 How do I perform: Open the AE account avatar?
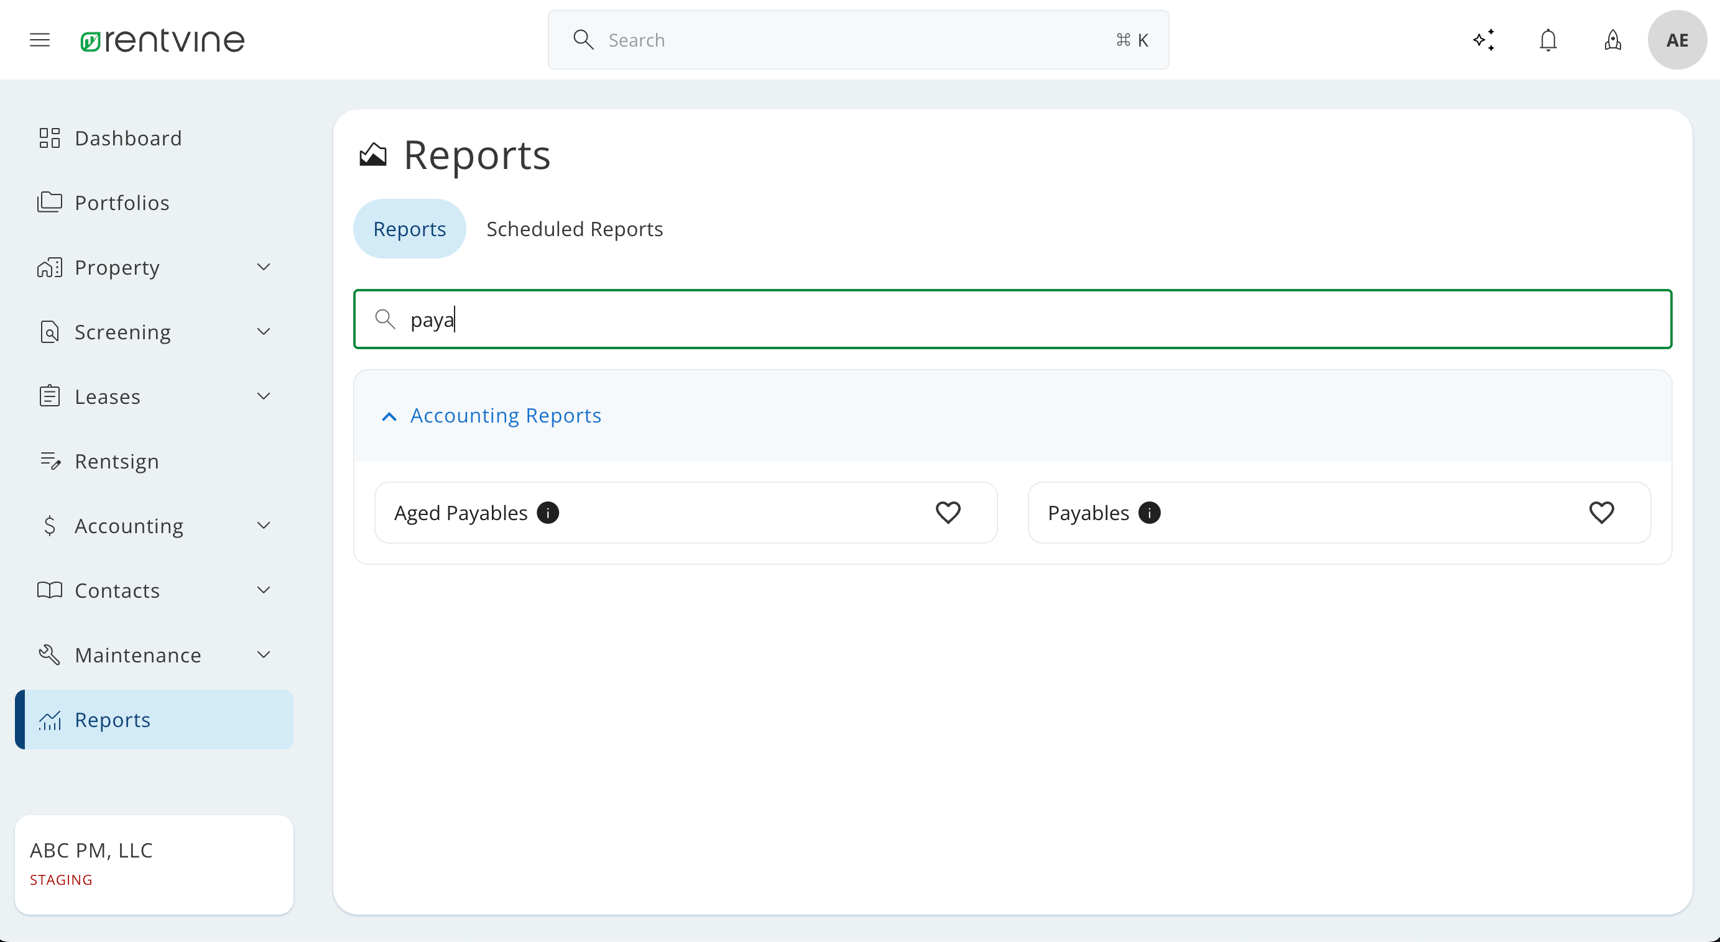click(1677, 39)
